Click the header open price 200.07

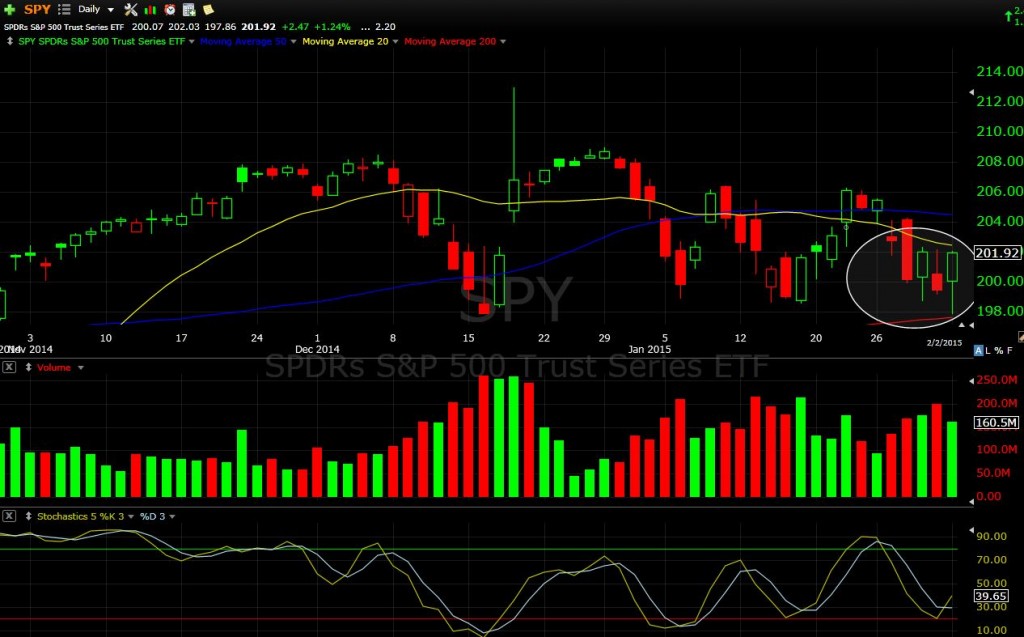[x=148, y=27]
